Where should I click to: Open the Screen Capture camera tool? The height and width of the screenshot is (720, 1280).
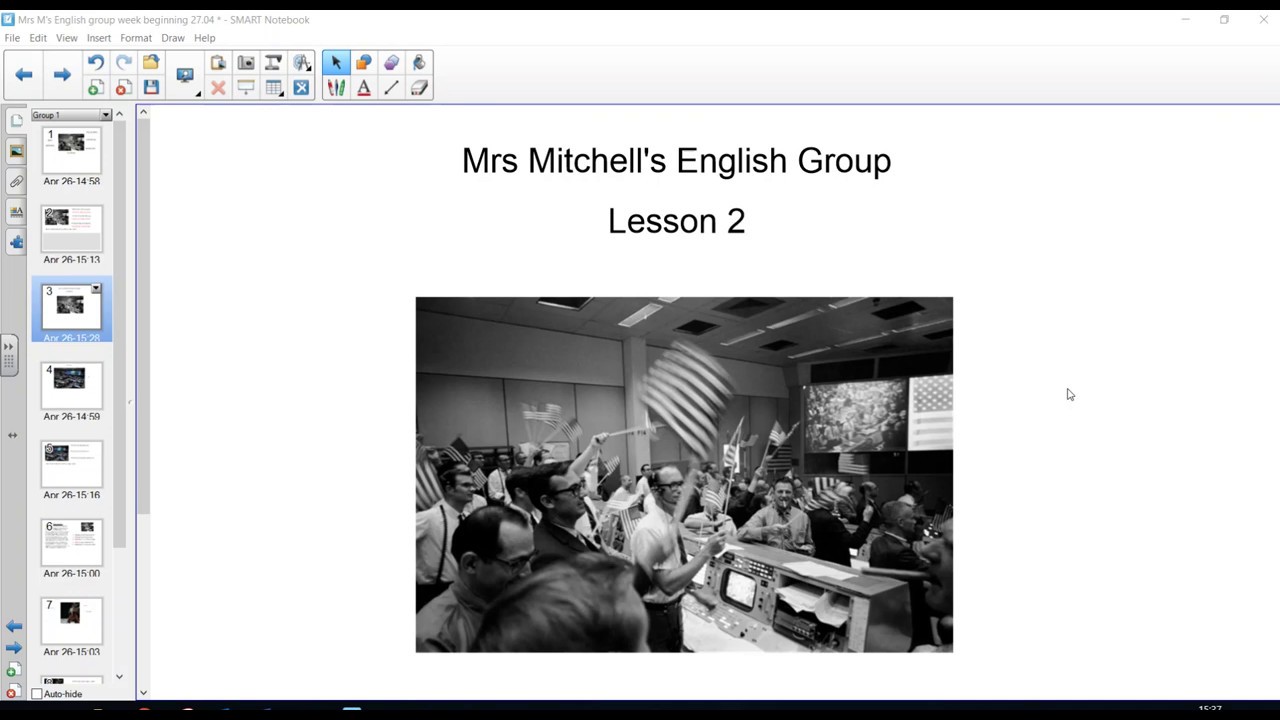click(246, 63)
